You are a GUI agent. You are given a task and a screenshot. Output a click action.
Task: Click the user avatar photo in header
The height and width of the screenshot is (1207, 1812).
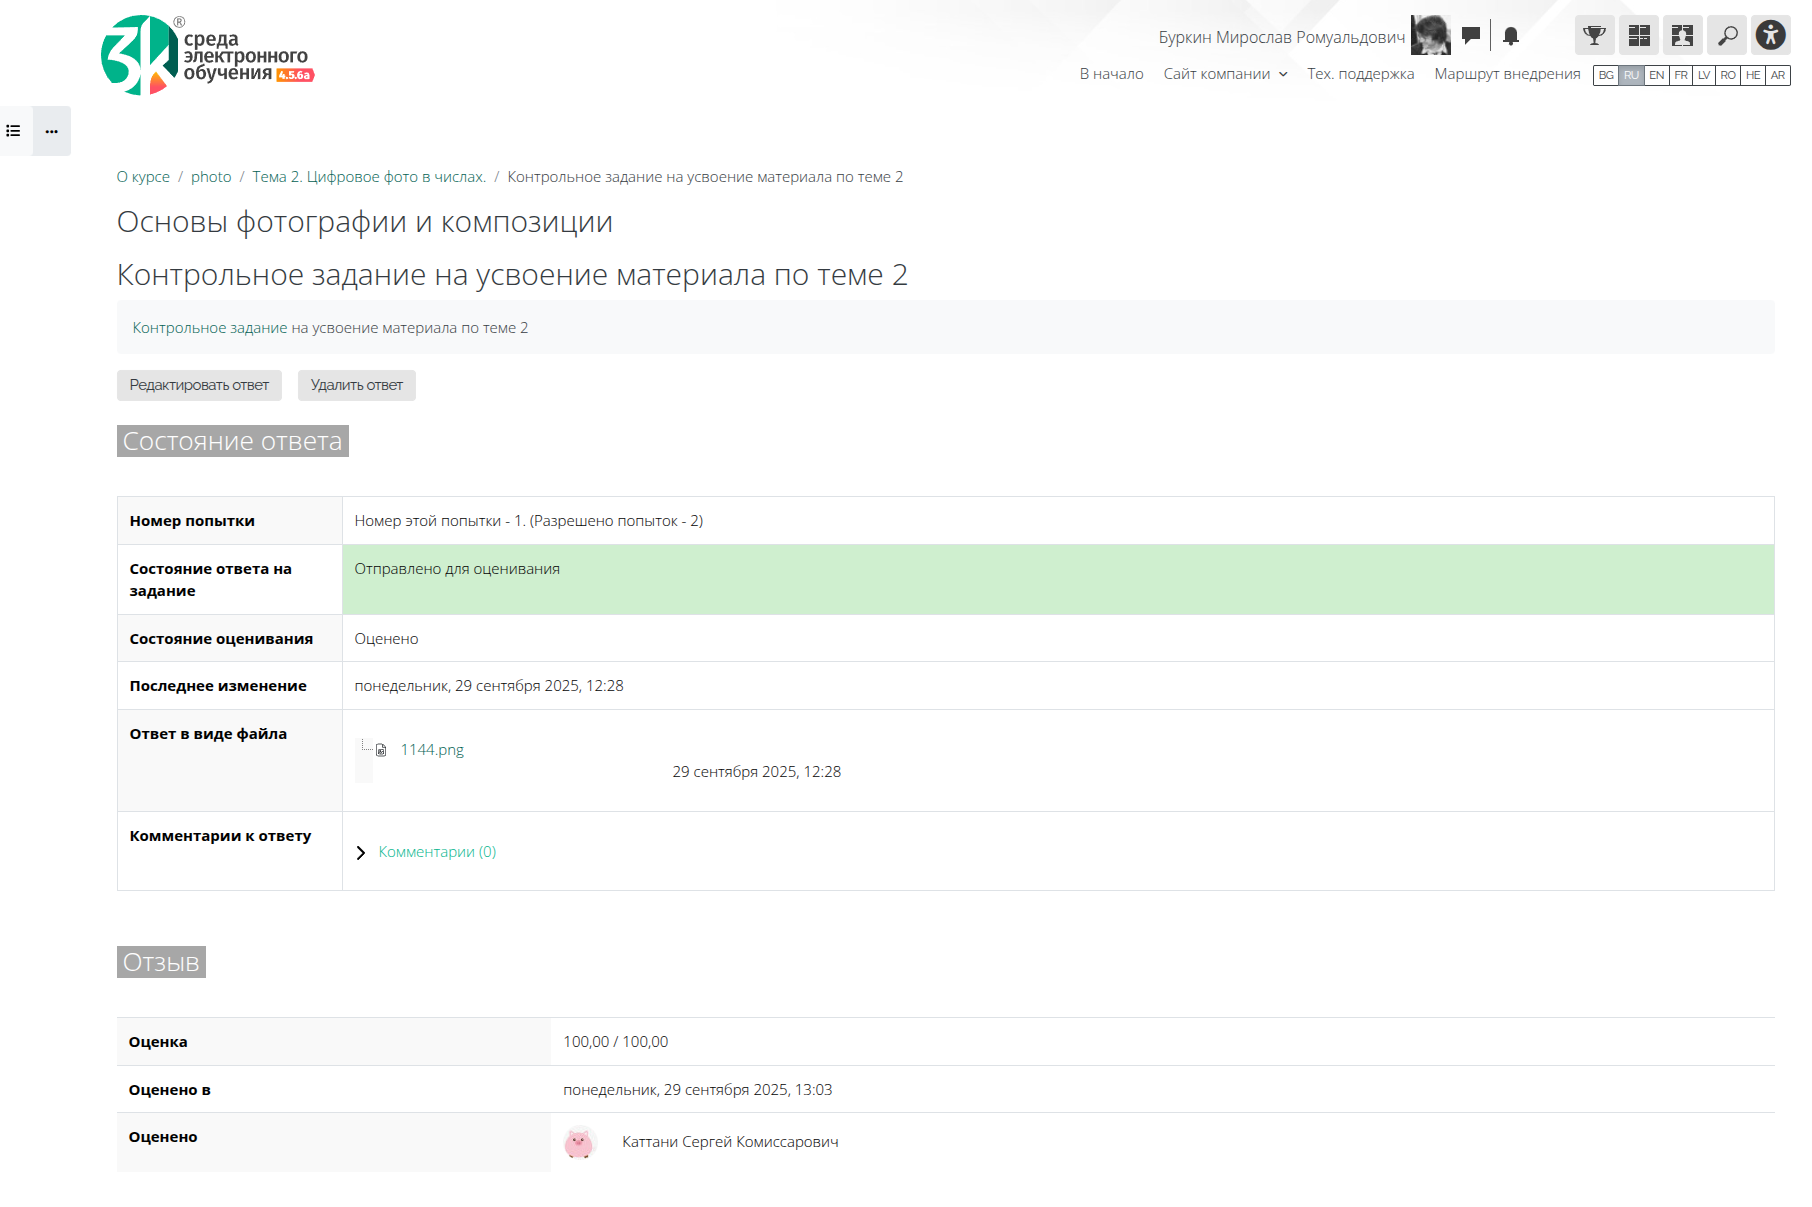[1430, 36]
